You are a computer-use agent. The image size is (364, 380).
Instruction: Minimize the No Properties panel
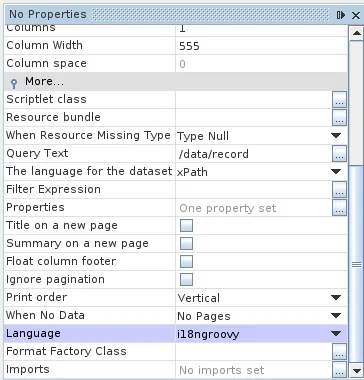tap(341, 15)
